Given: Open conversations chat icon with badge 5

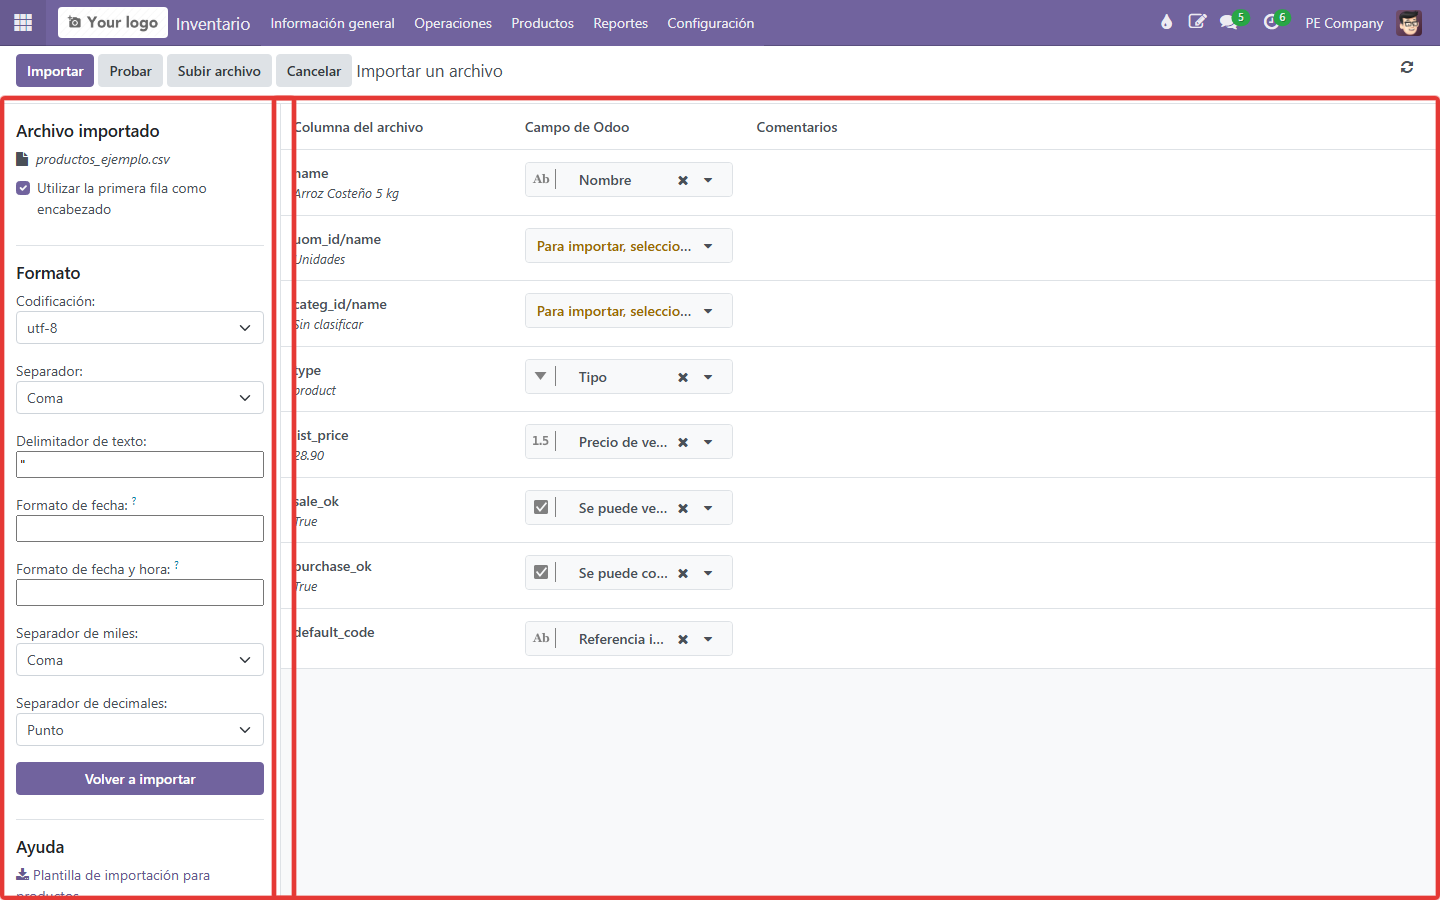Looking at the screenshot, I should coord(1229,22).
